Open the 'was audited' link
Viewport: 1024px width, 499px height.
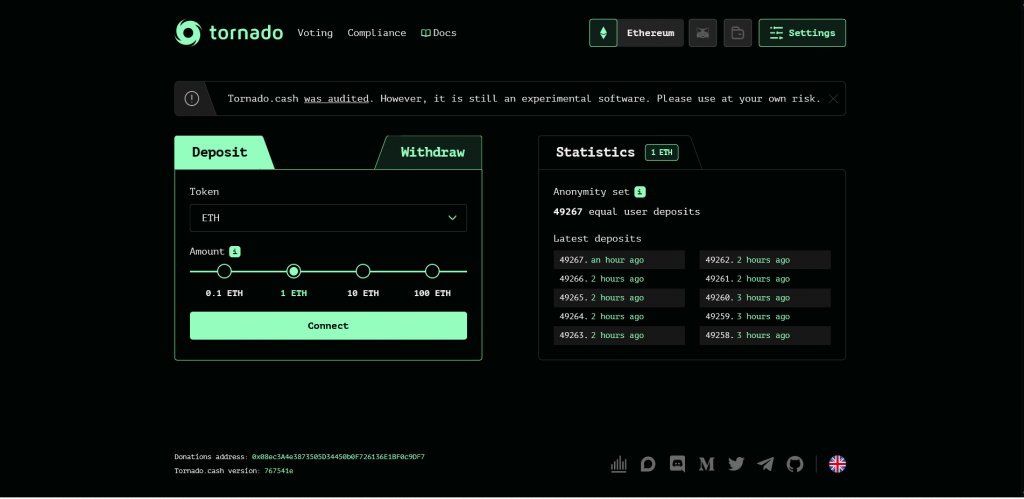(336, 99)
